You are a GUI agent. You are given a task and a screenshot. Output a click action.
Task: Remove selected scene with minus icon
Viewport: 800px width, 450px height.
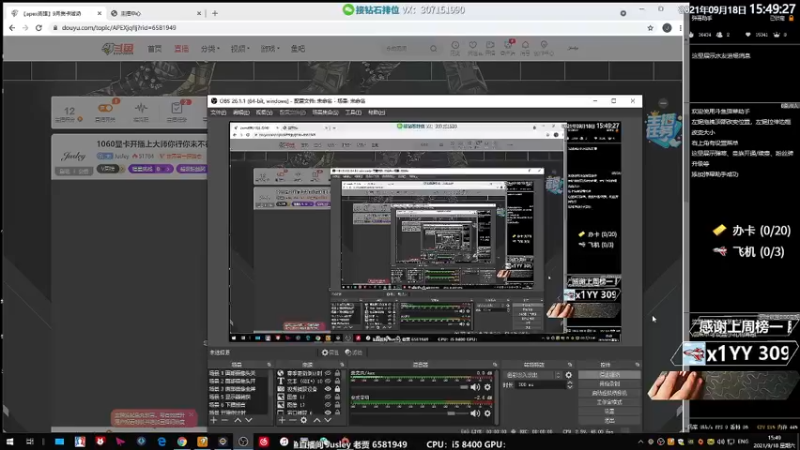pyautogui.click(x=225, y=420)
